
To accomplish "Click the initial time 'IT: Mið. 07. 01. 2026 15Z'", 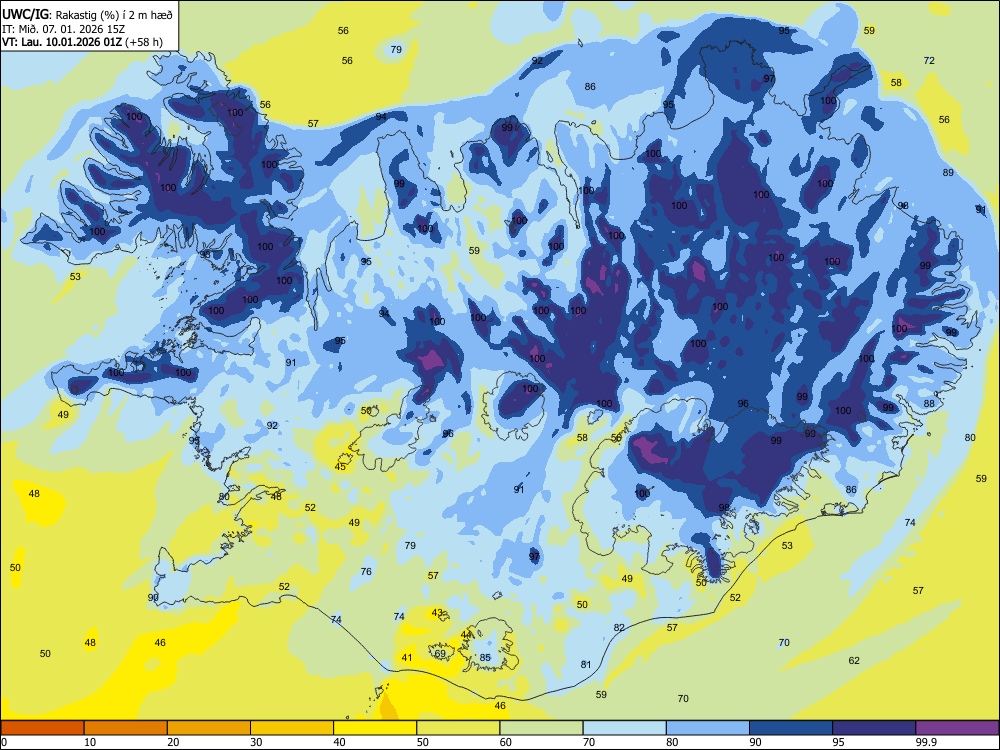I will click(x=62, y=29).
